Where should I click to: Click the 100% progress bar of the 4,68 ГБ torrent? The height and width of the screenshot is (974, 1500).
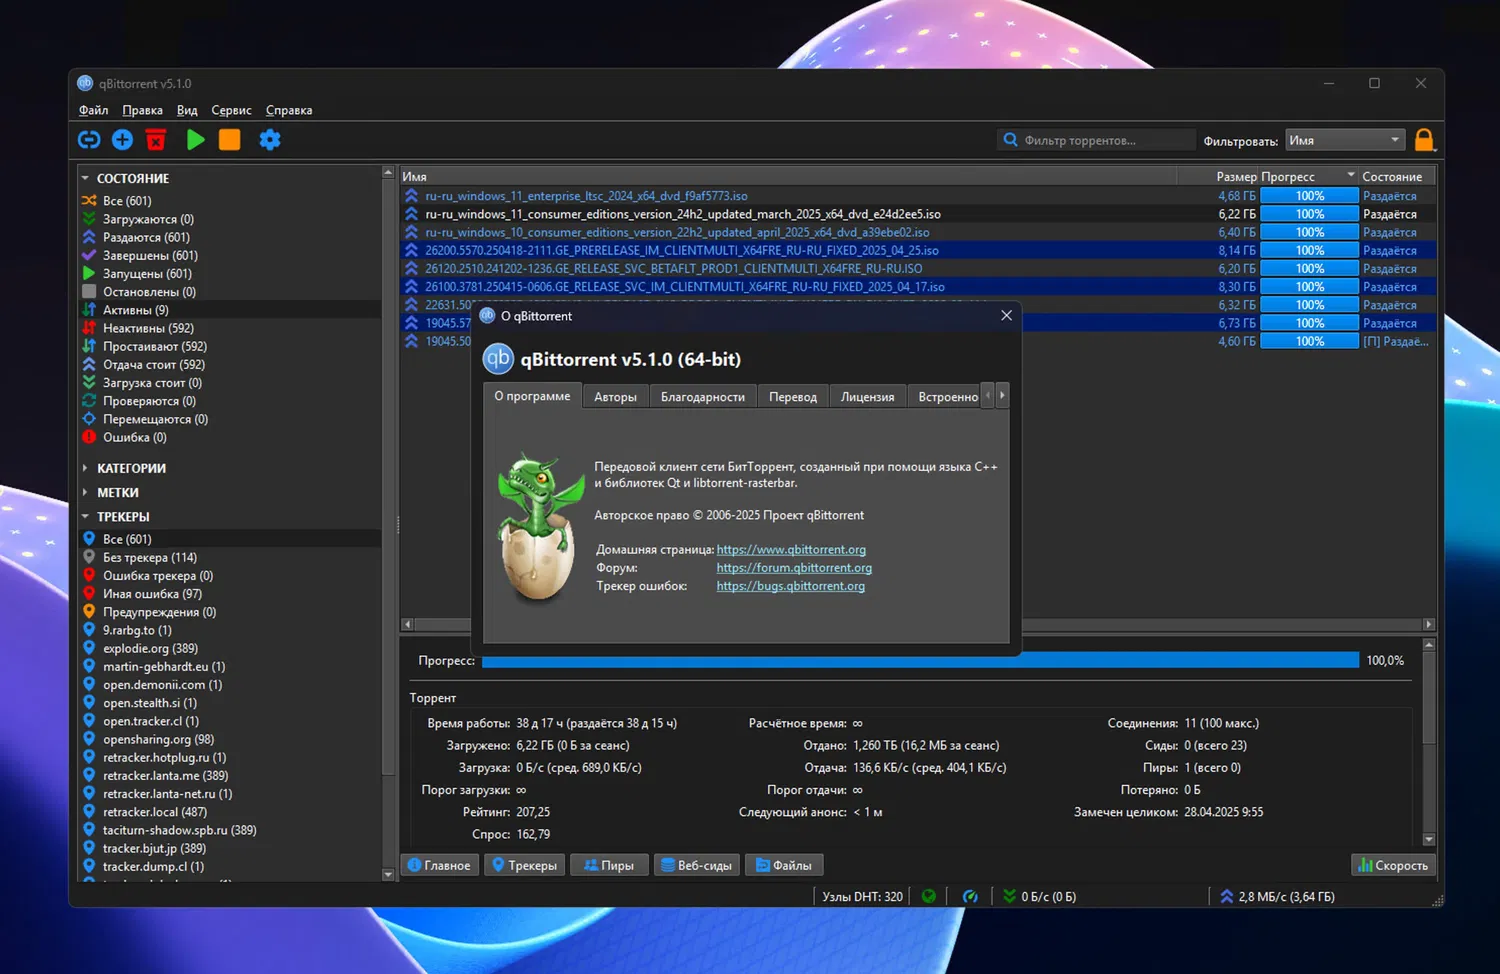tap(1309, 196)
